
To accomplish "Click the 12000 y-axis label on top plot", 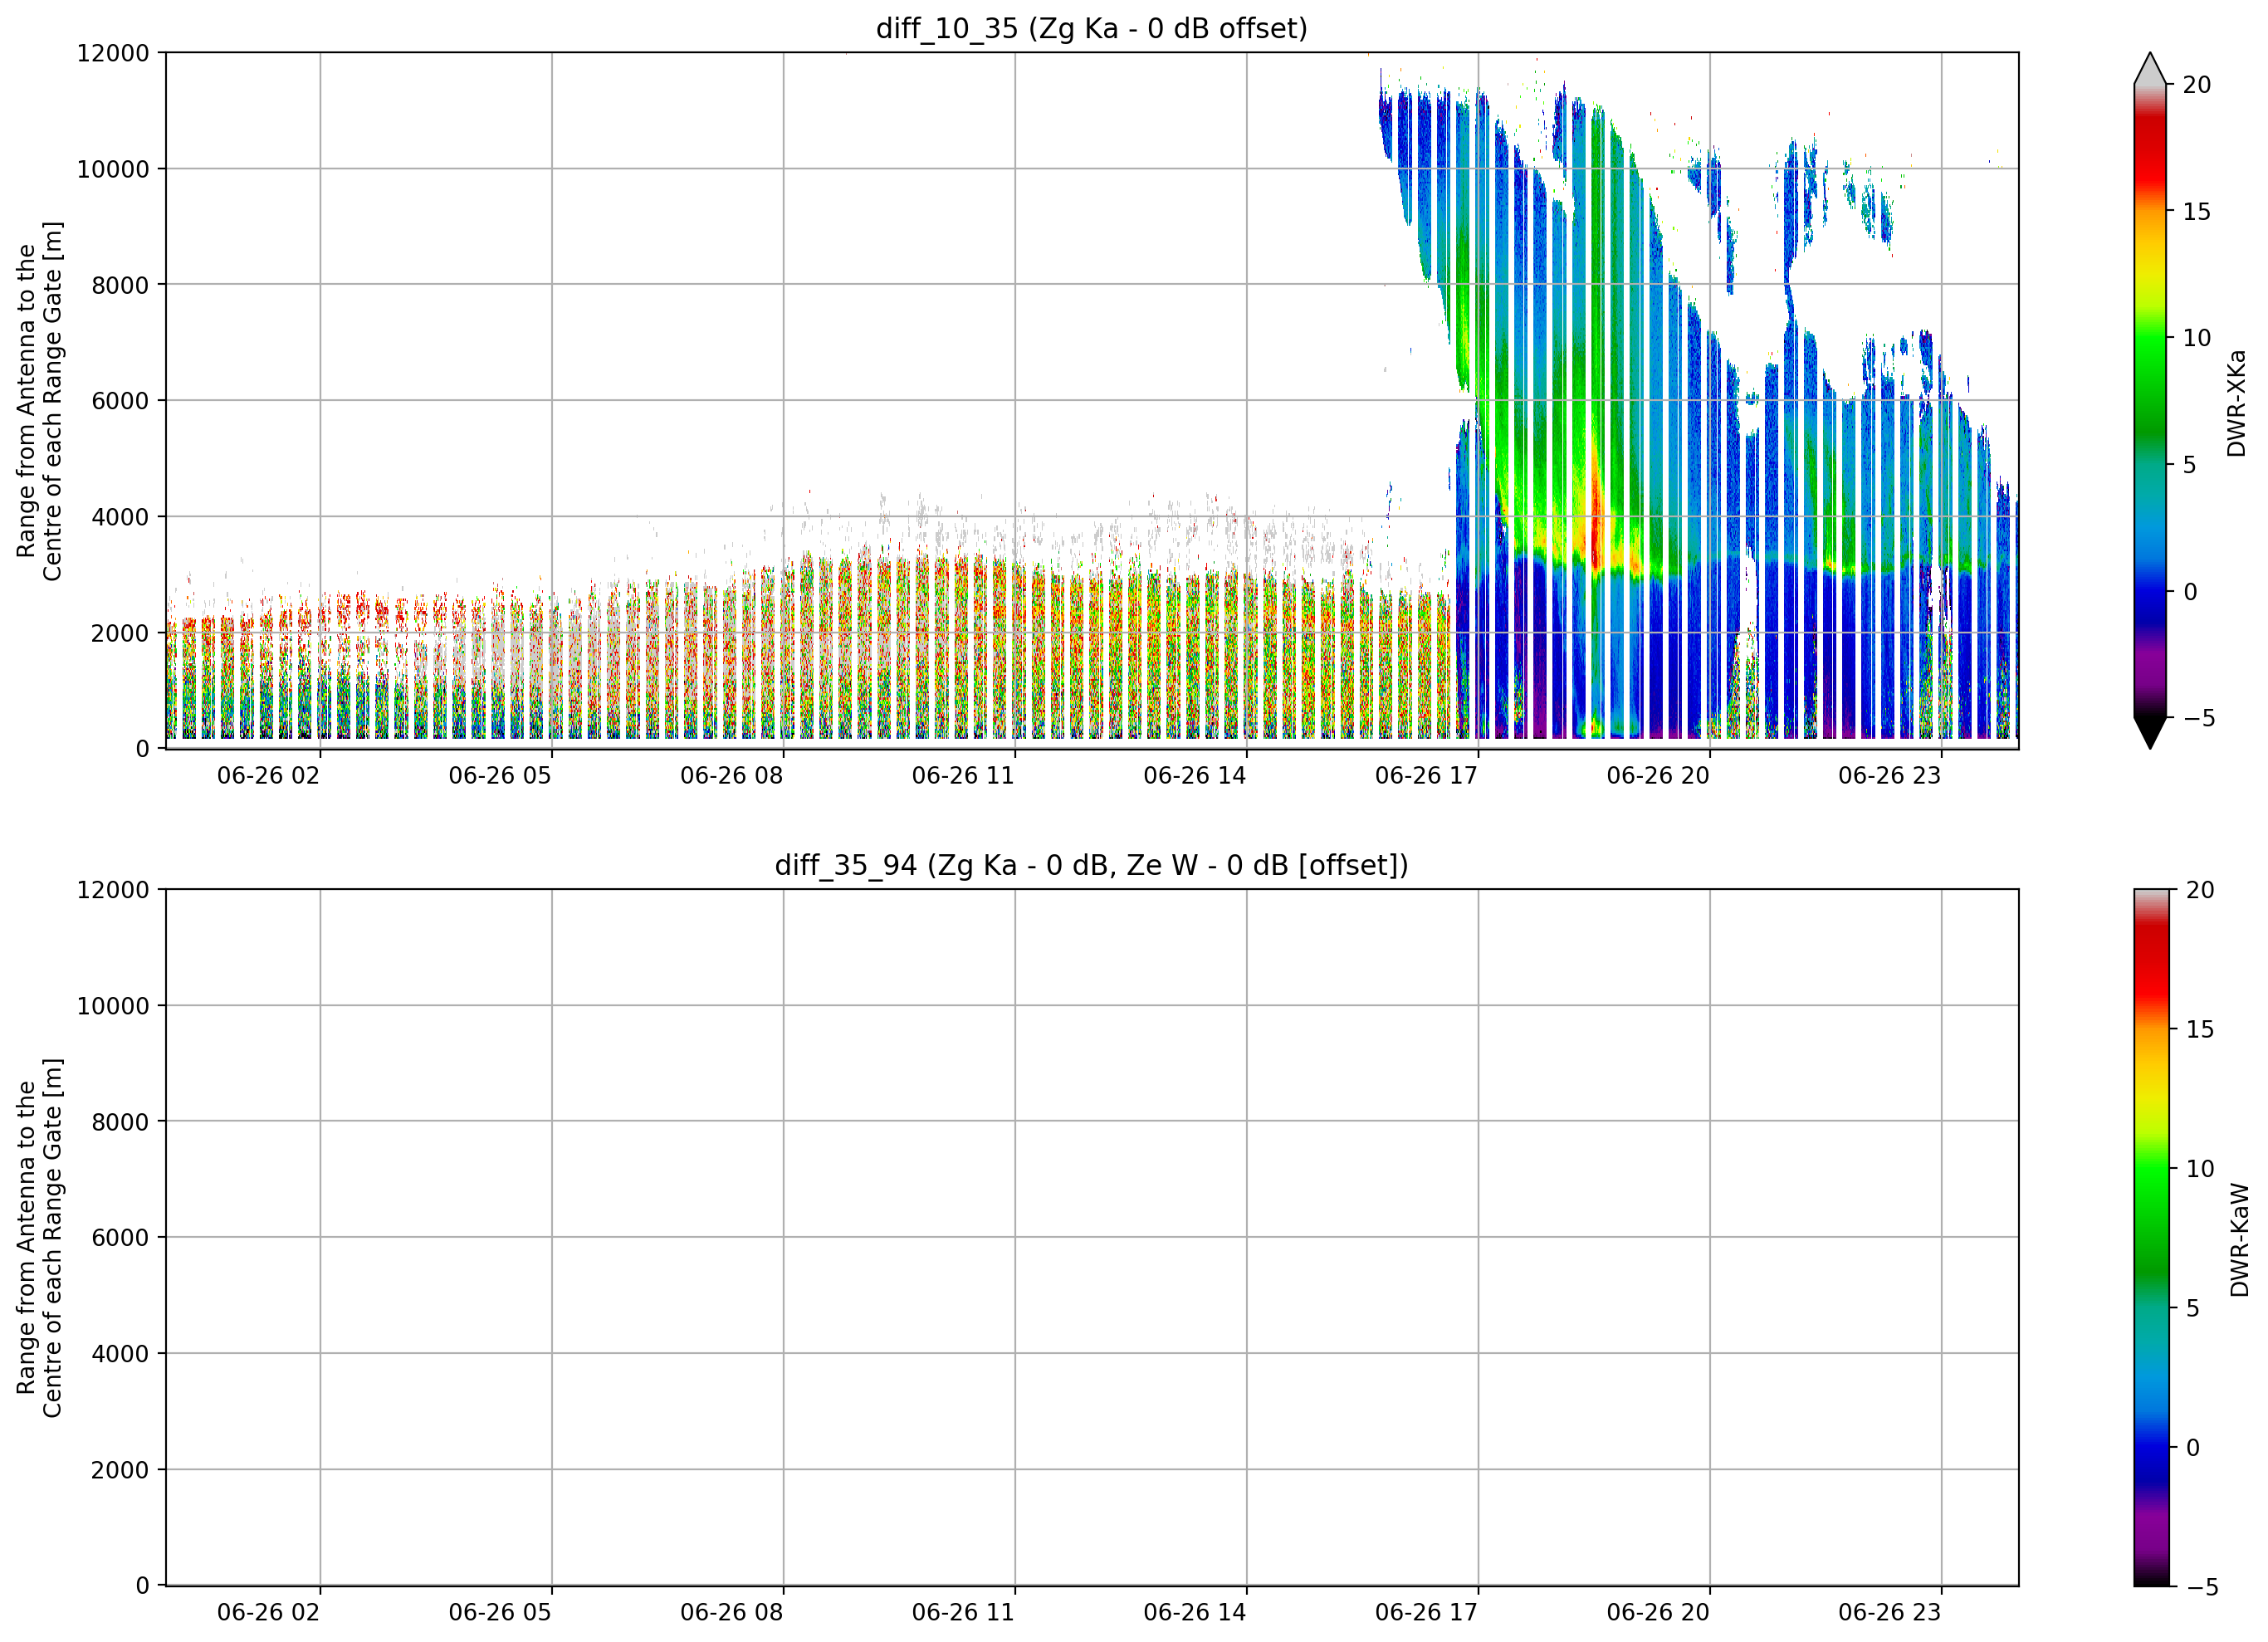I will [113, 53].
